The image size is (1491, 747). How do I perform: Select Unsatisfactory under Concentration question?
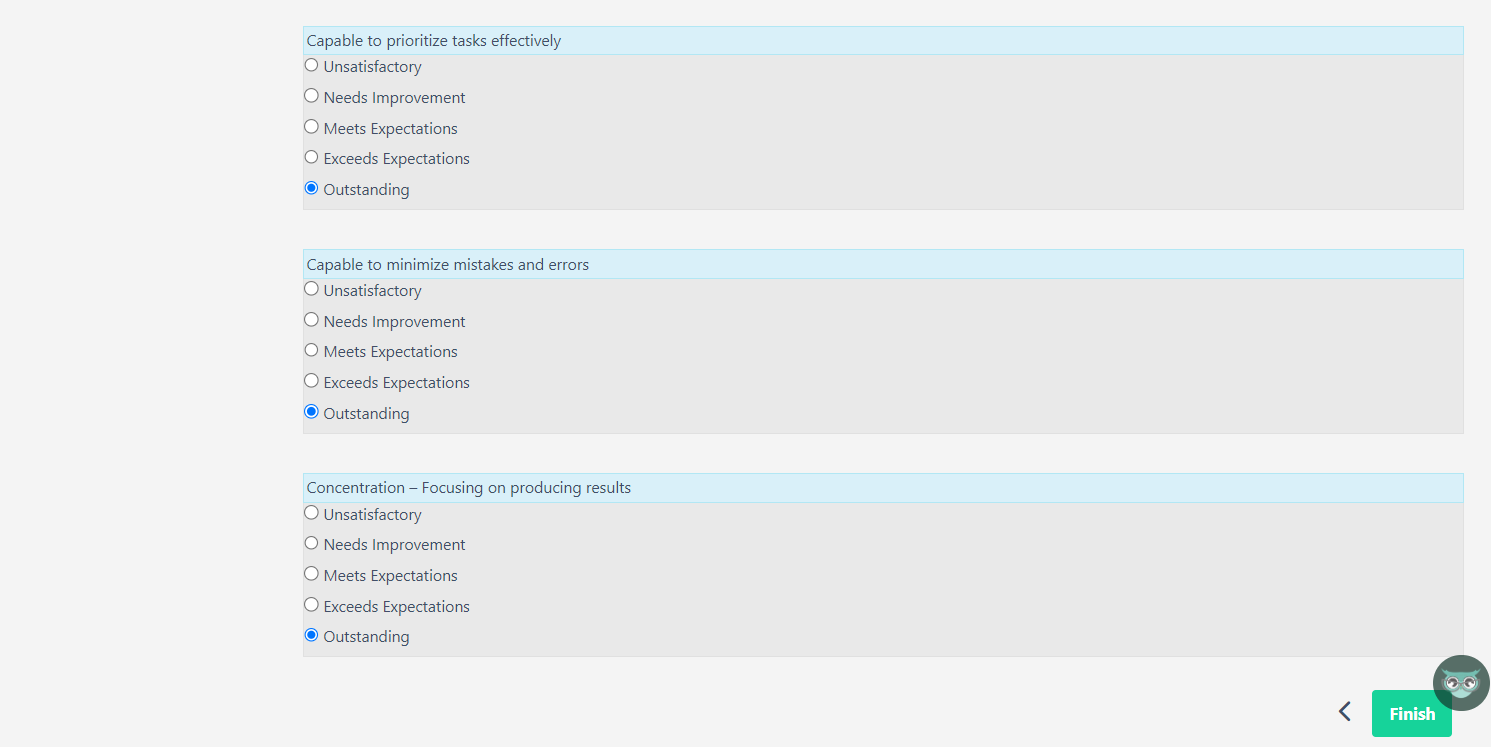click(x=312, y=513)
